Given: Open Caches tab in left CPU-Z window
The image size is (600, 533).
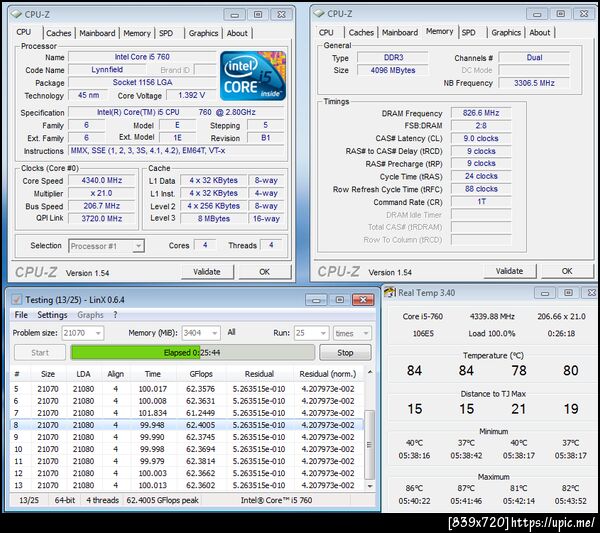Looking at the screenshot, I should pyautogui.click(x=59, y=33).
